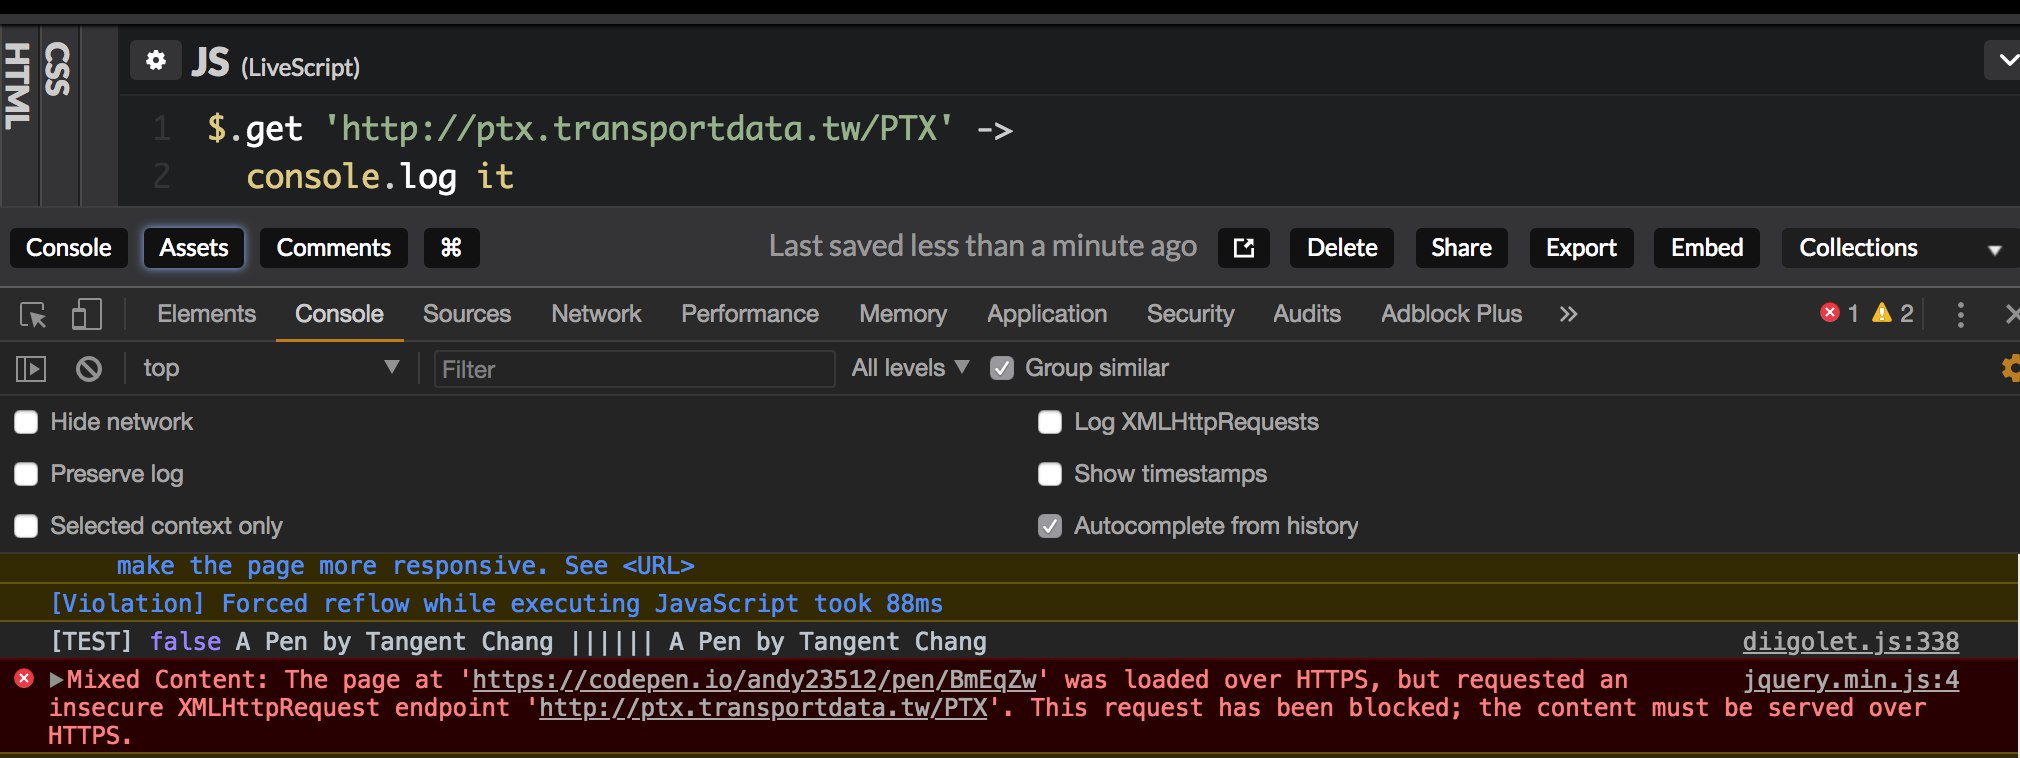
Task: Click the red error count icon
Action: 1830,313
